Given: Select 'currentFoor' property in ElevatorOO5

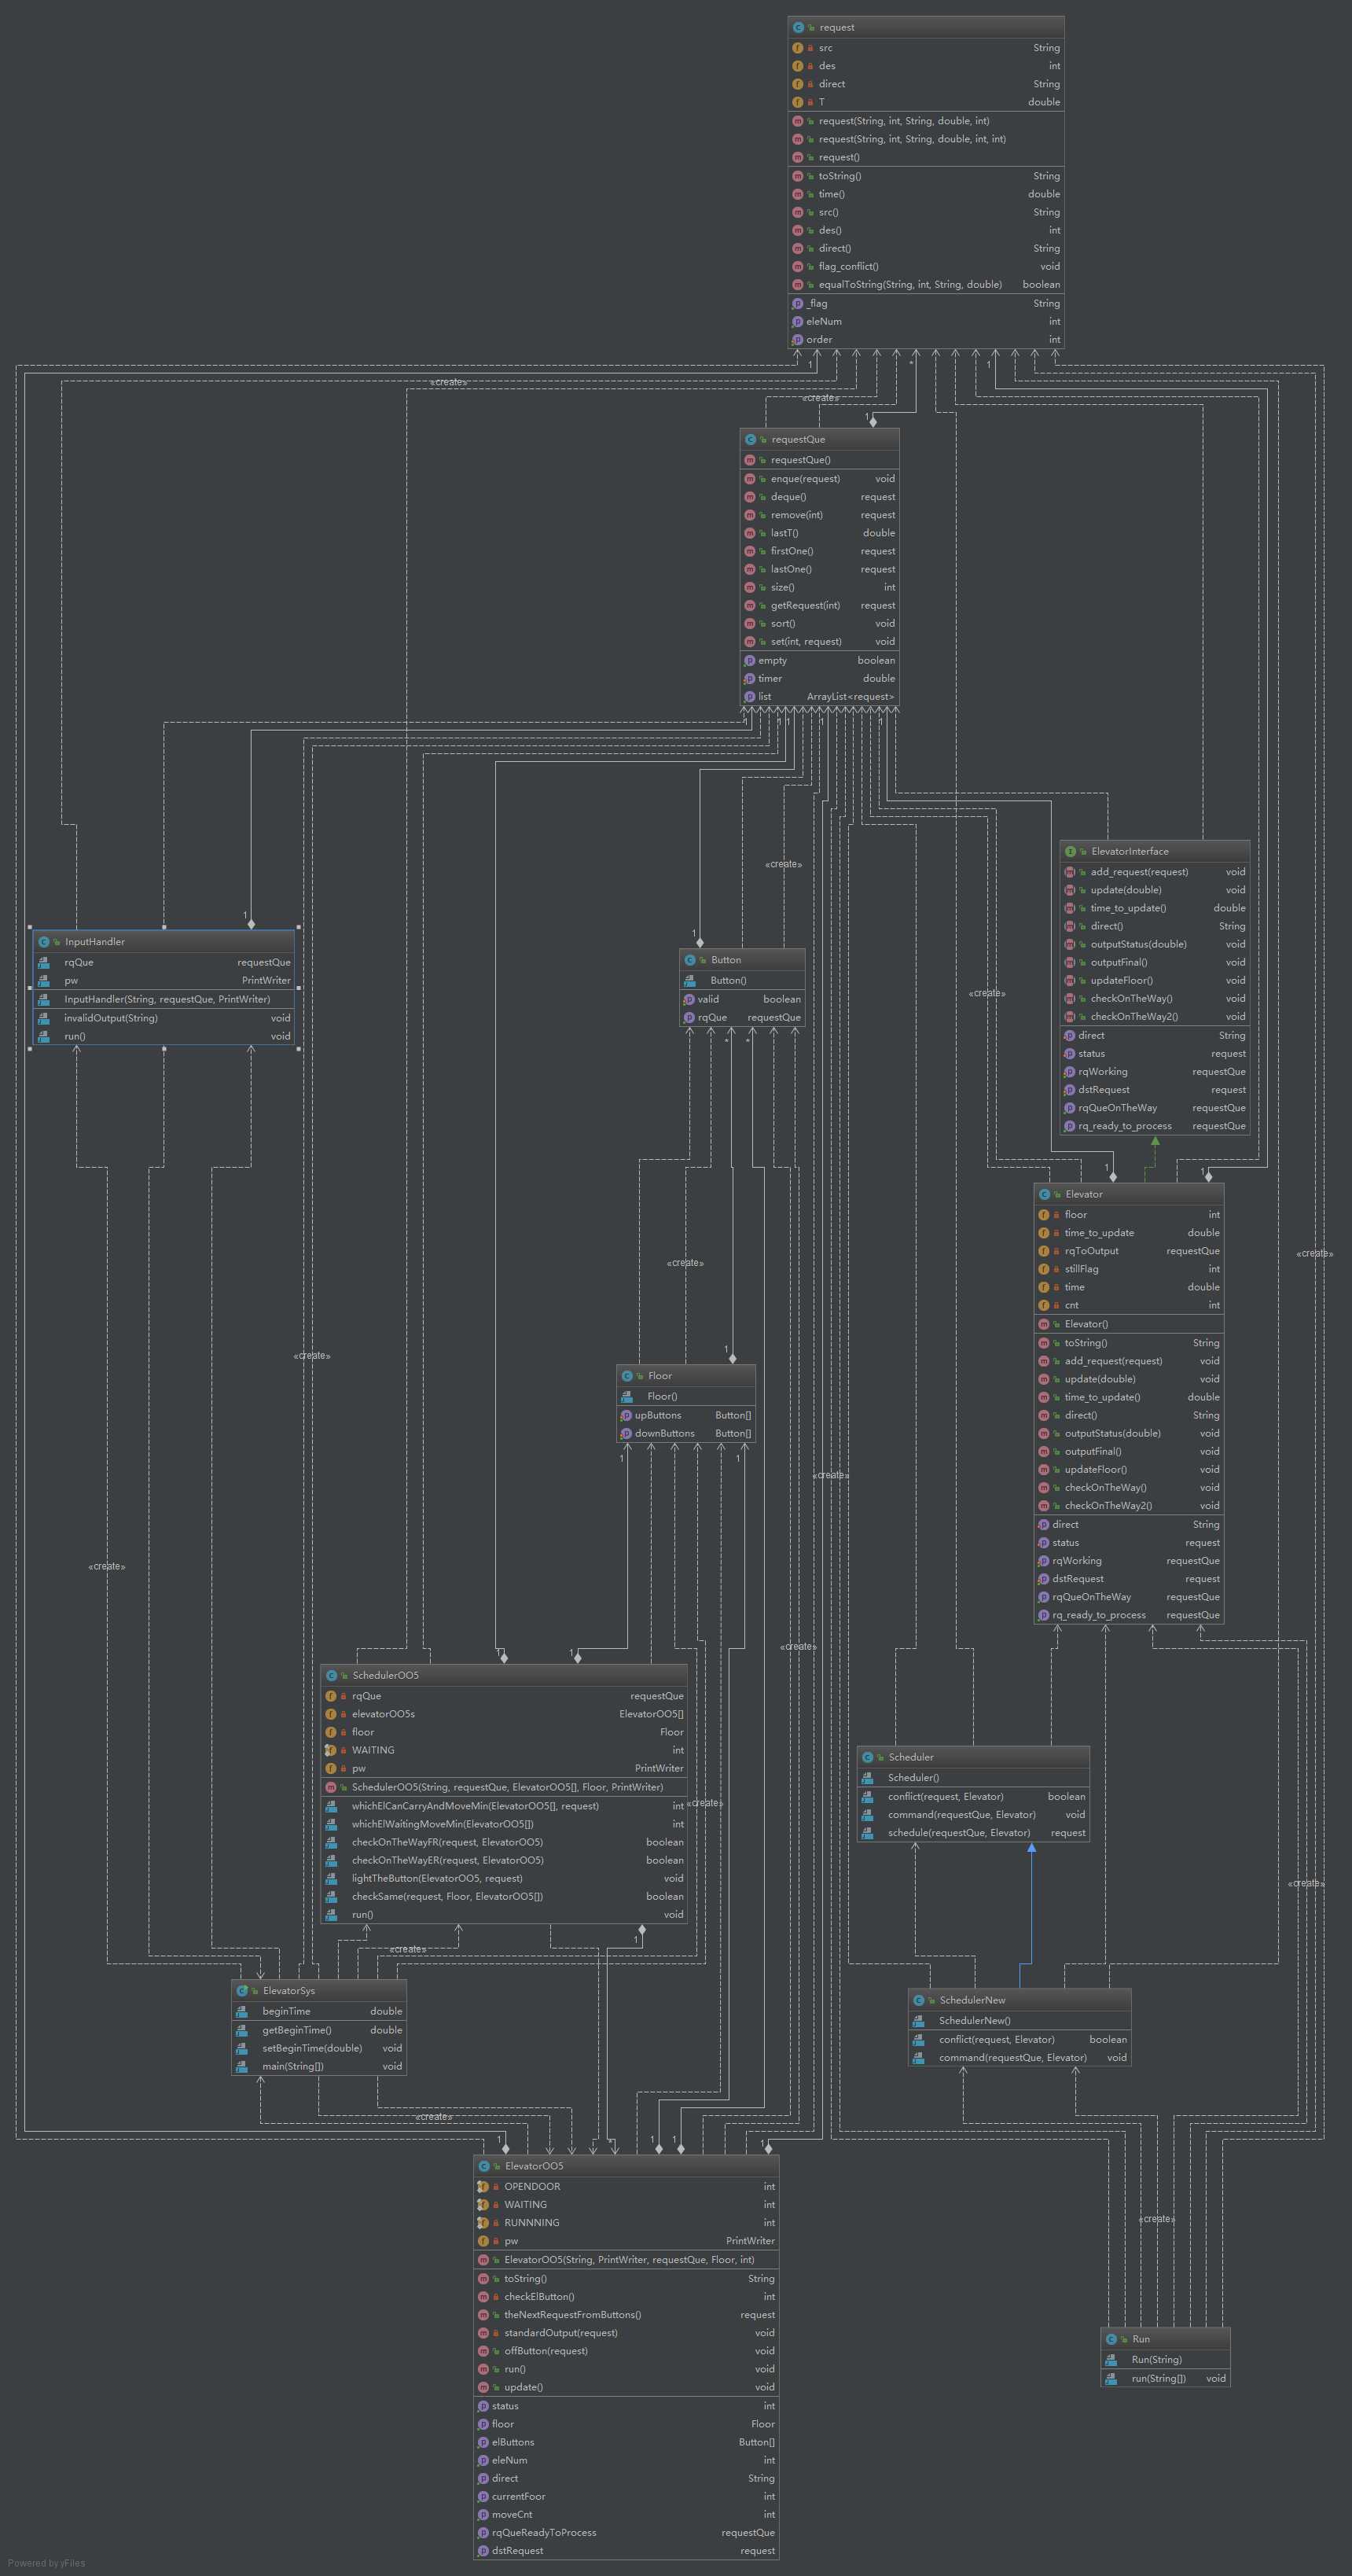Looking at the screenshot, I should (x=626, y=2497).
